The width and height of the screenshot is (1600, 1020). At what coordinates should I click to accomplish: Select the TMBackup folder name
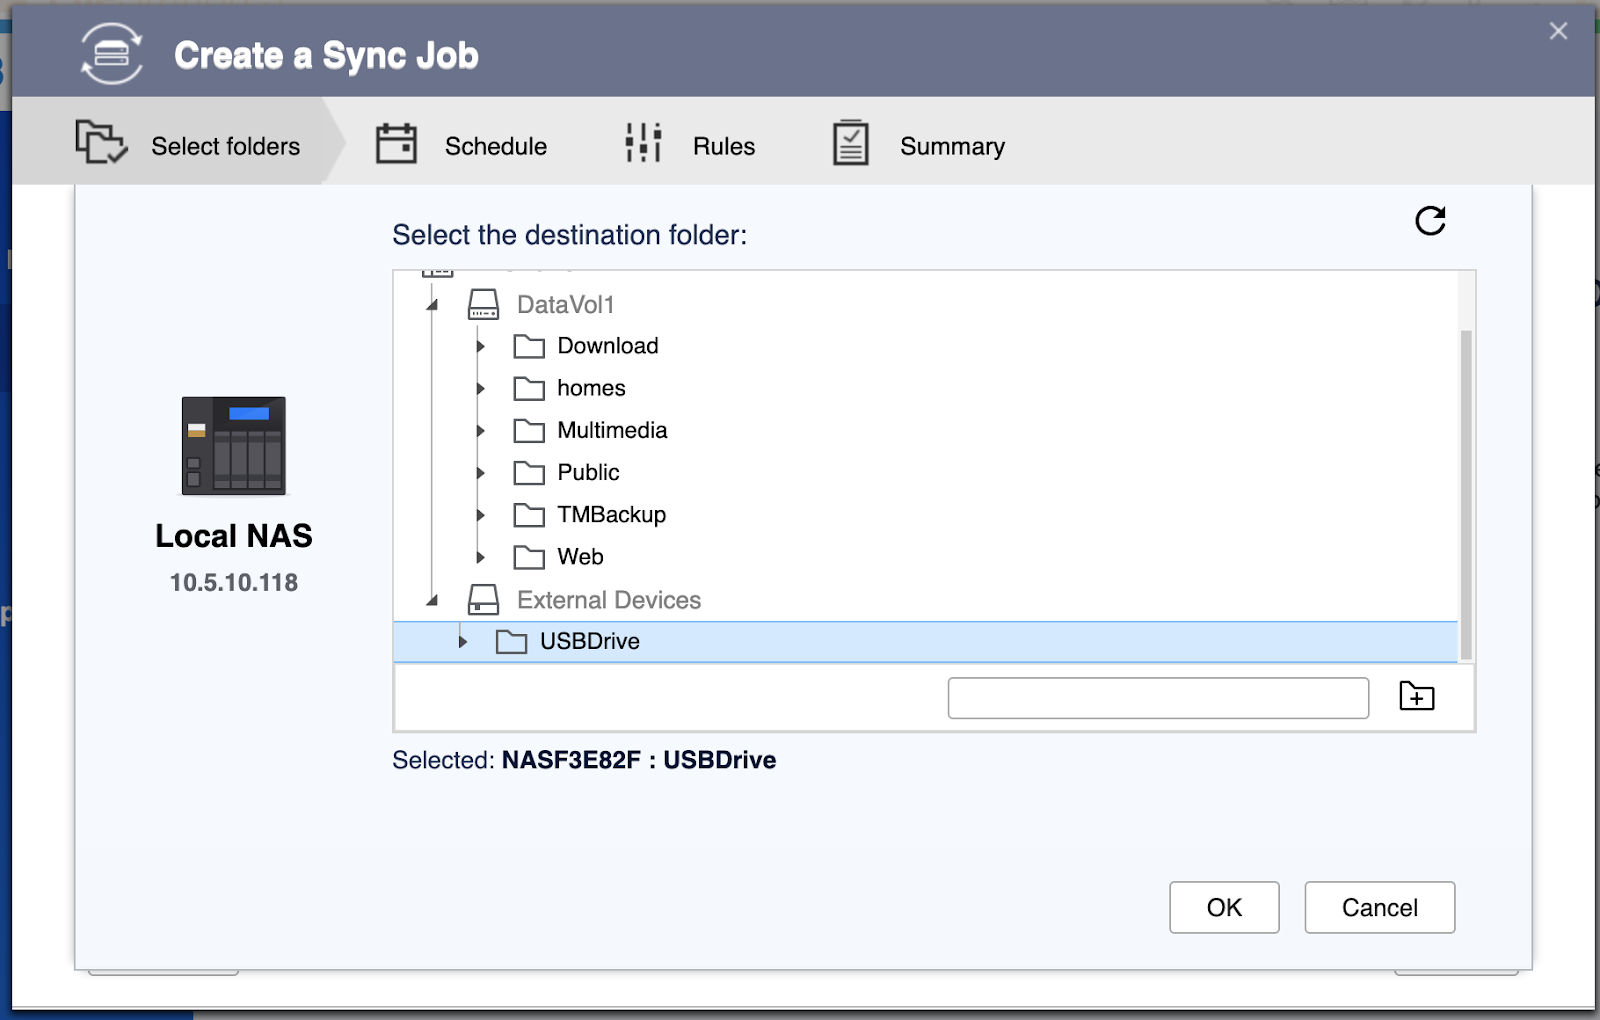point(611,515)
